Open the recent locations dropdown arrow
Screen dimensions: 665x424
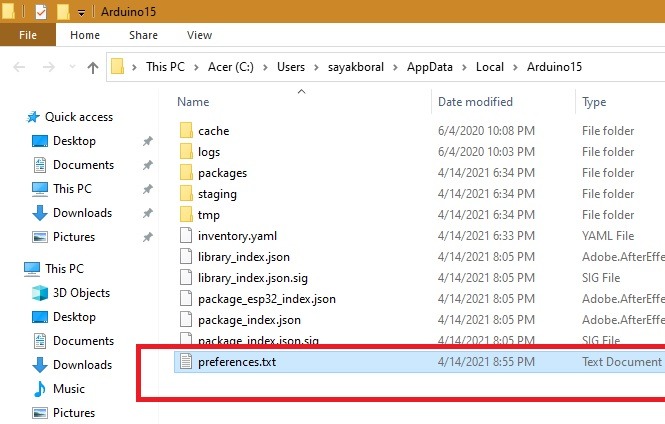pyautogui.click(x=73, y=67)
